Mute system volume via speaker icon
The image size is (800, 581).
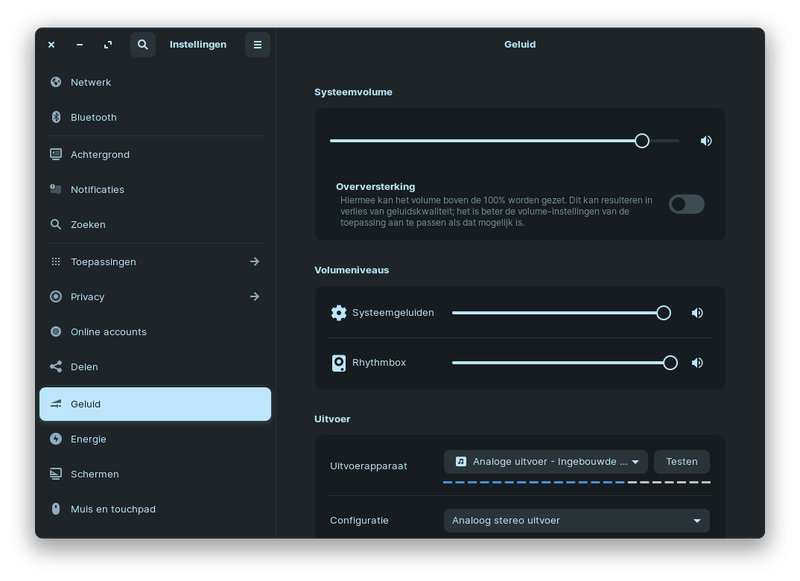[x=706, y=141]
